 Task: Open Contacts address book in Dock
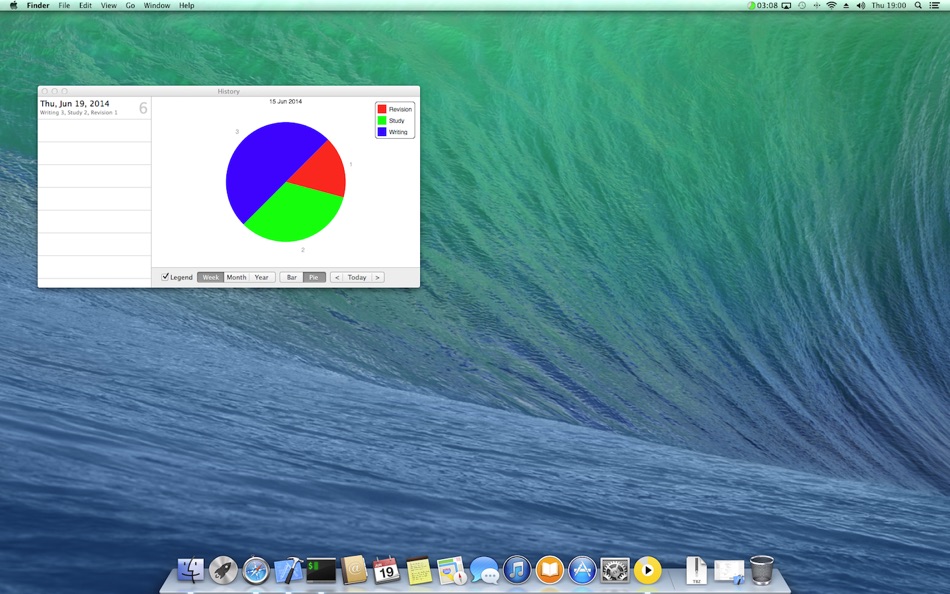[x=354, y=570]
